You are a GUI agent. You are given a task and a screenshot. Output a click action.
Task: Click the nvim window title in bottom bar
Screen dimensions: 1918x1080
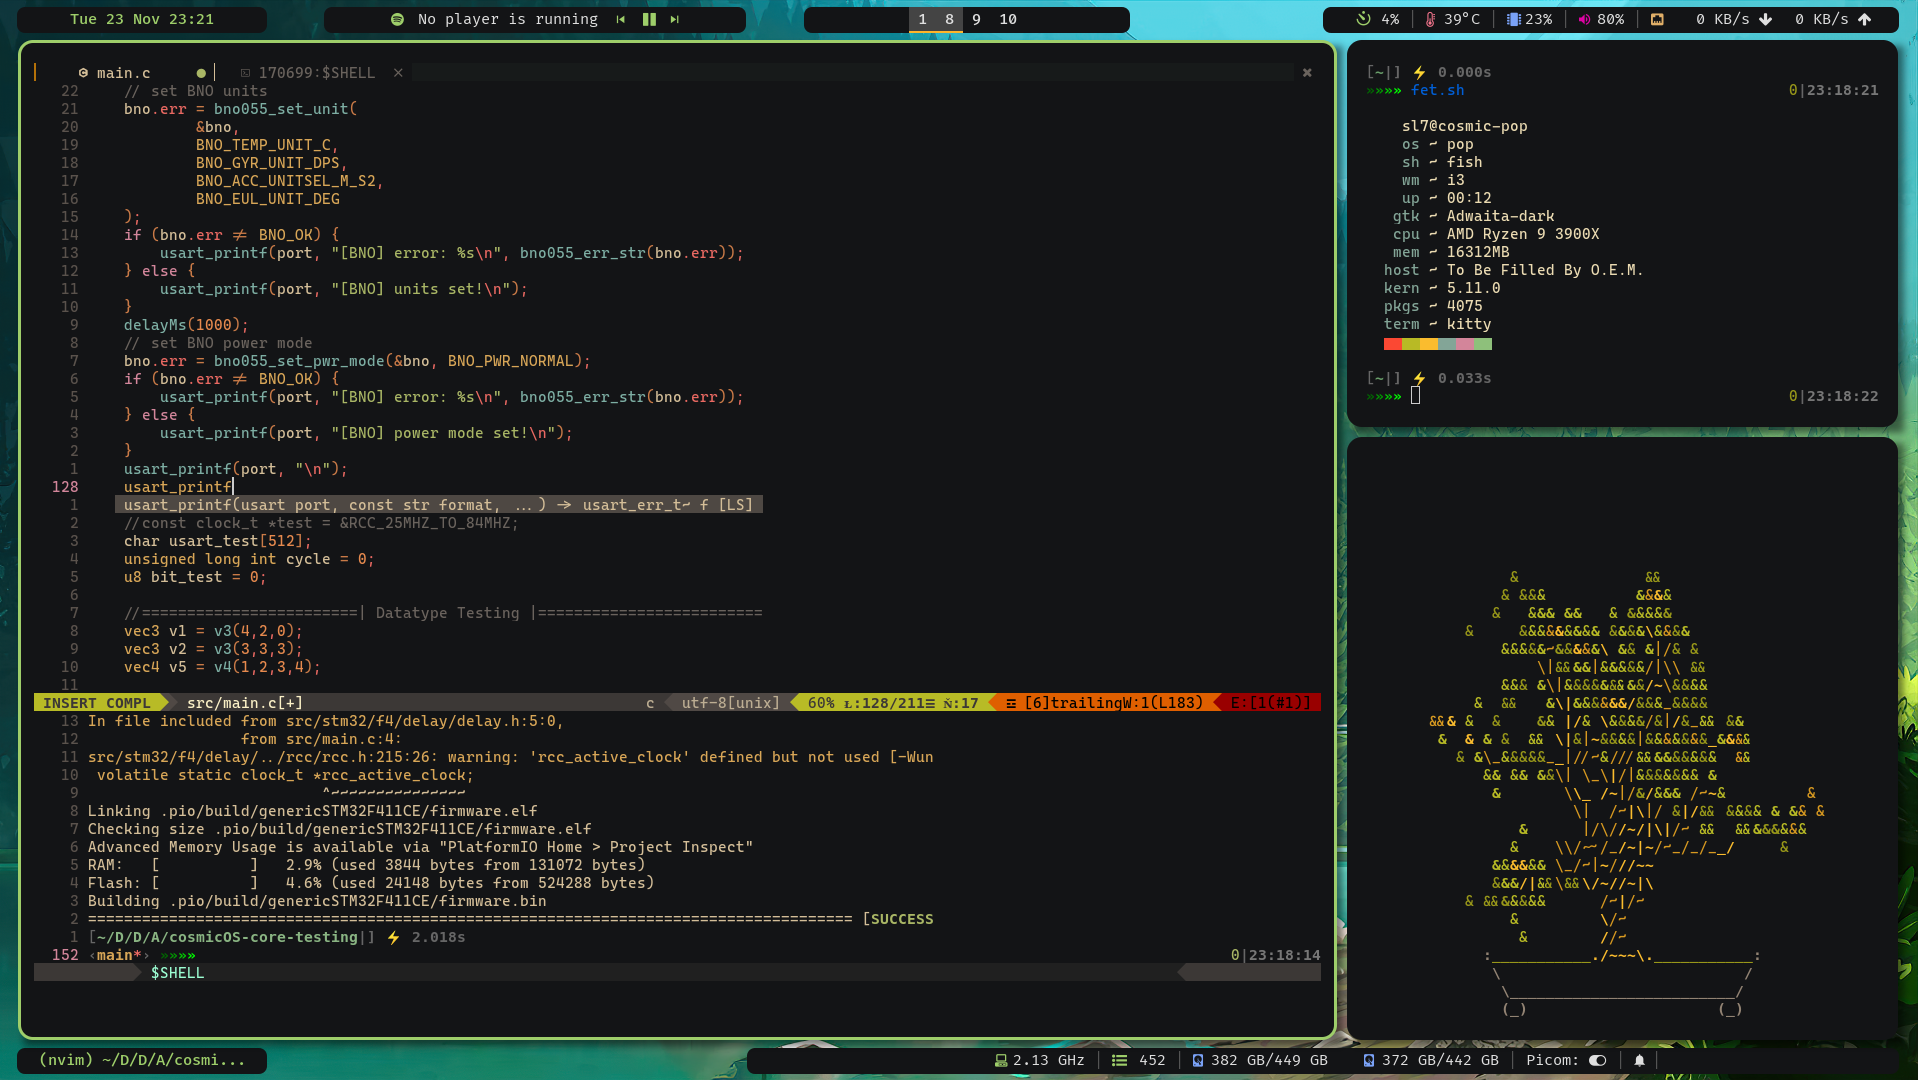(142, 1060)
